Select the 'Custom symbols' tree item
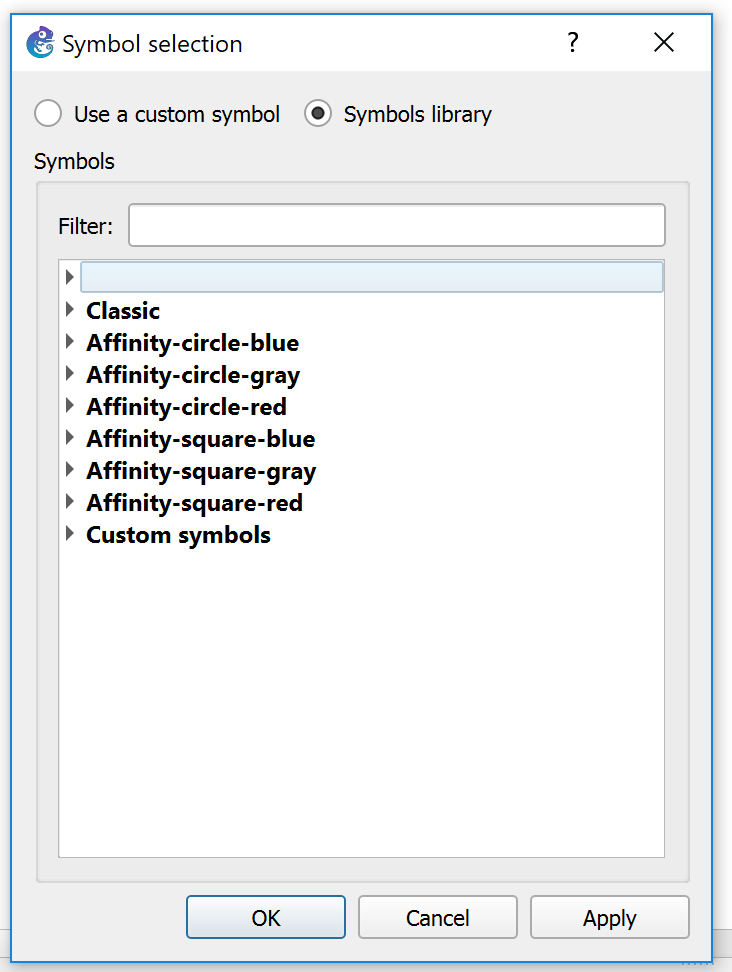 178,534
